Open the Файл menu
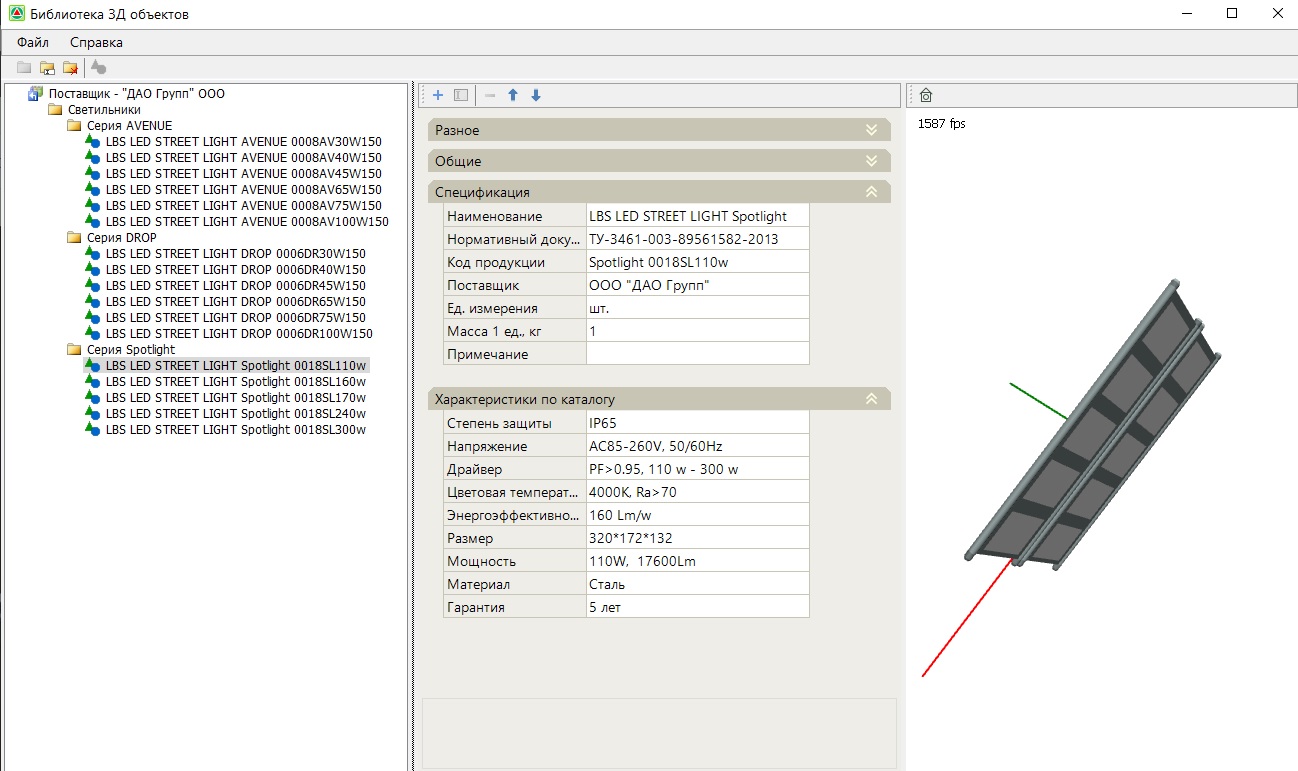The width and height of the screenshot is (1298, 771). pos(33,42)
